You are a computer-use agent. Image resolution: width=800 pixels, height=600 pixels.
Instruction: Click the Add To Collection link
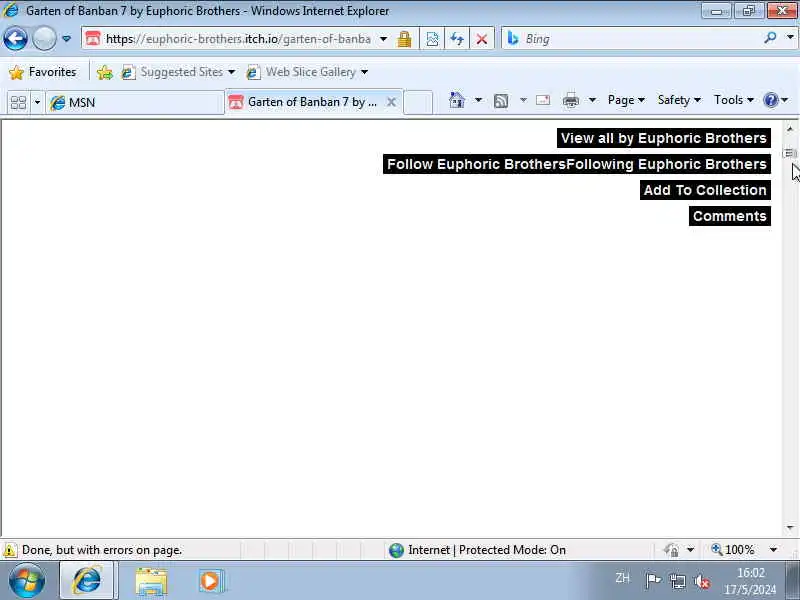tap(705, 190)
